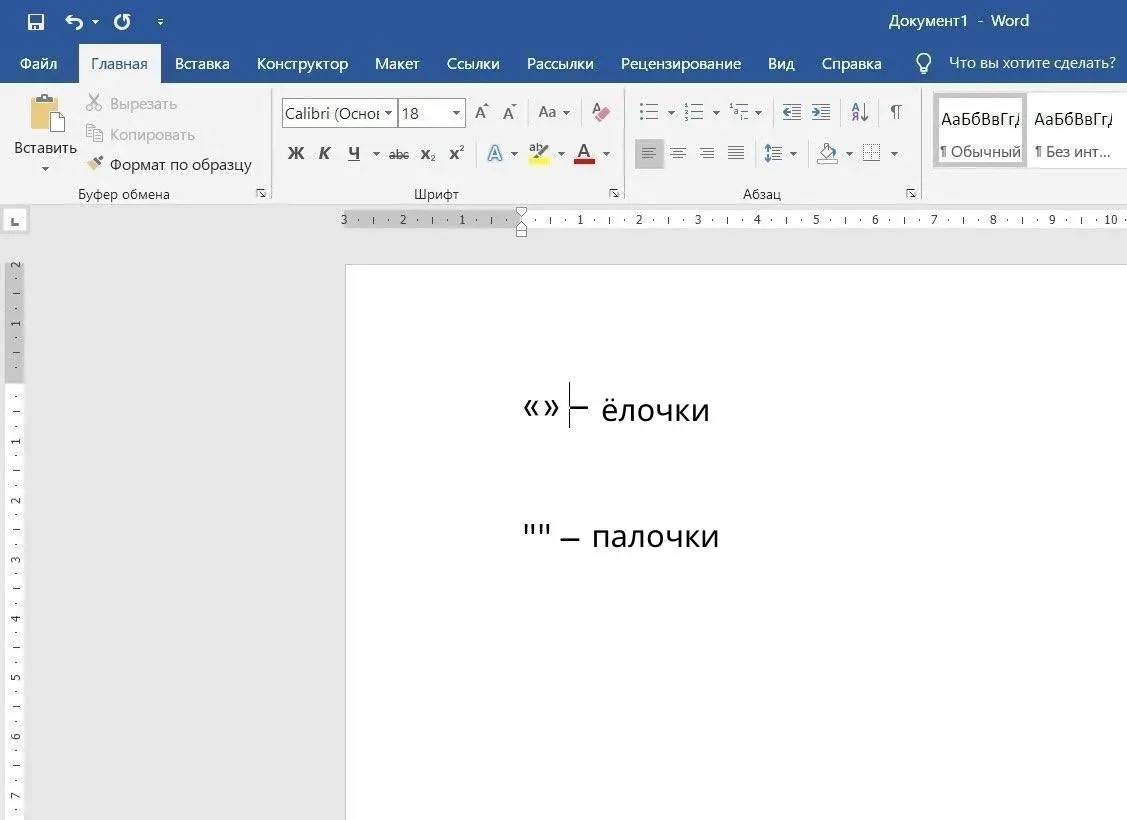Increase font size with enlarge icon
1127x820 pixels.
tap(482, 112)
